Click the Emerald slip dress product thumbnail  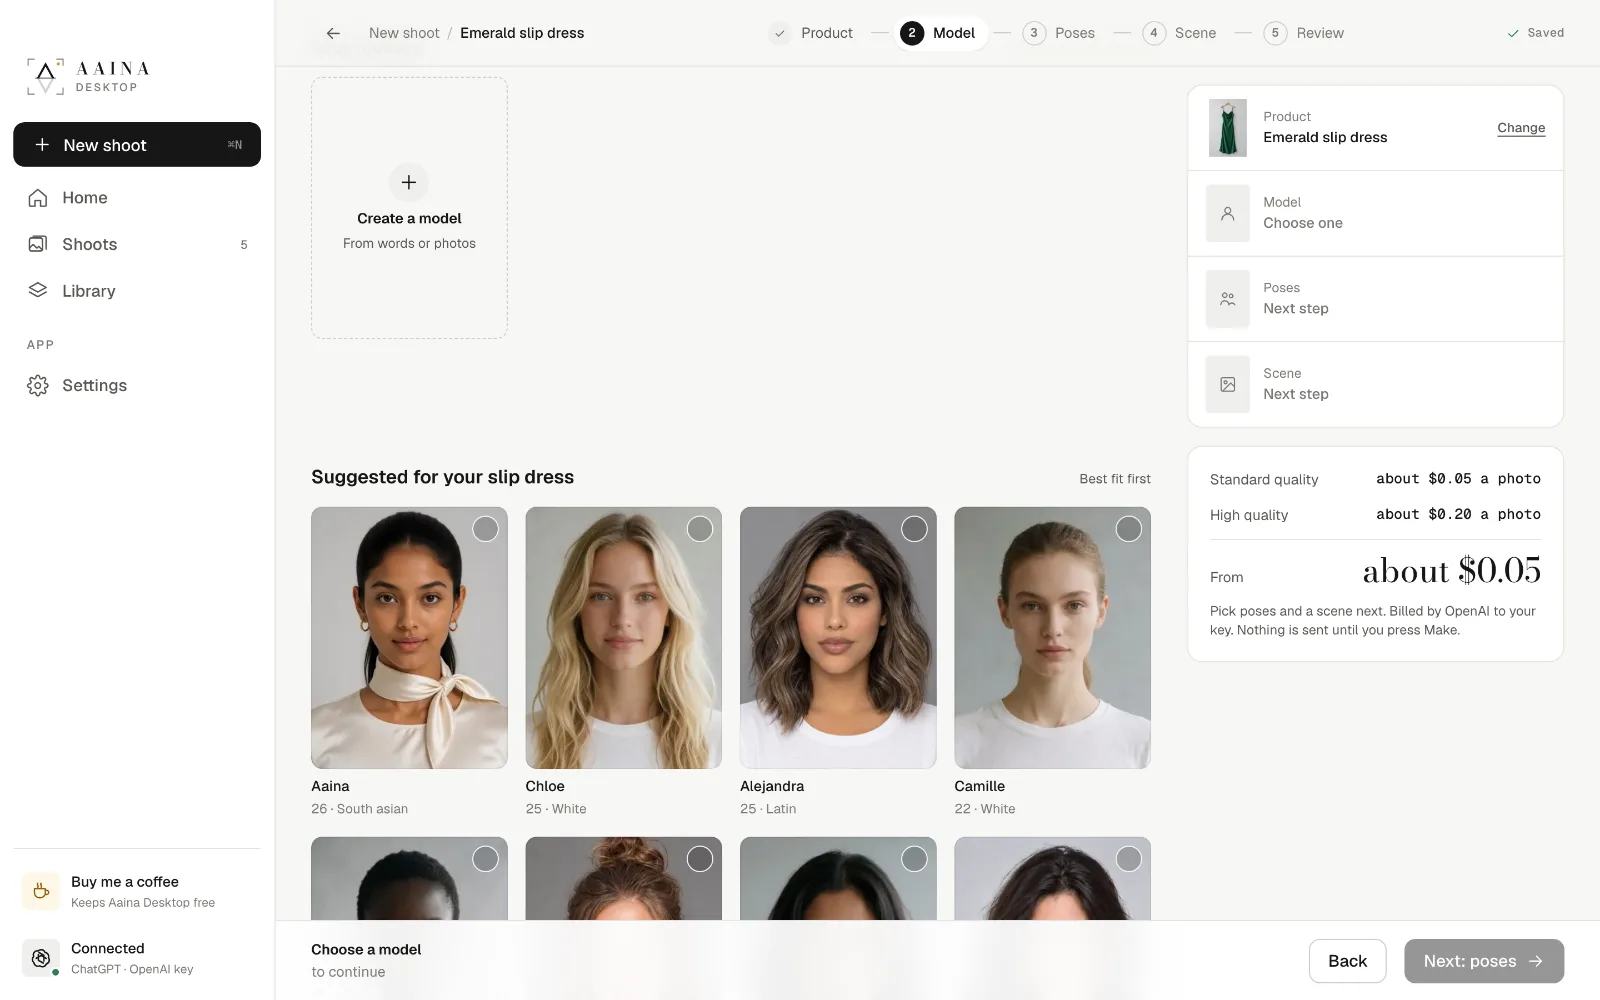(x=1227, y=128)
